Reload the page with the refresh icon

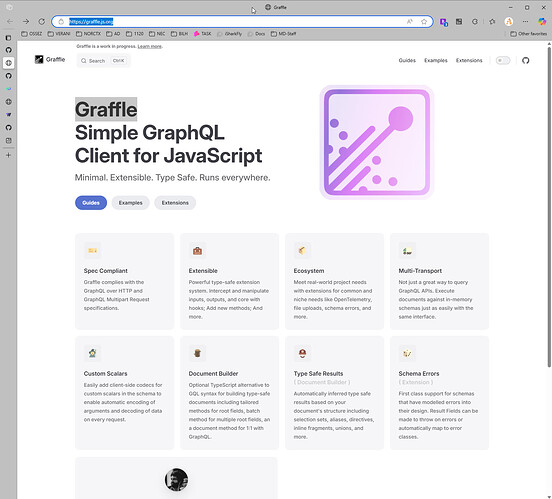[42, 21]
